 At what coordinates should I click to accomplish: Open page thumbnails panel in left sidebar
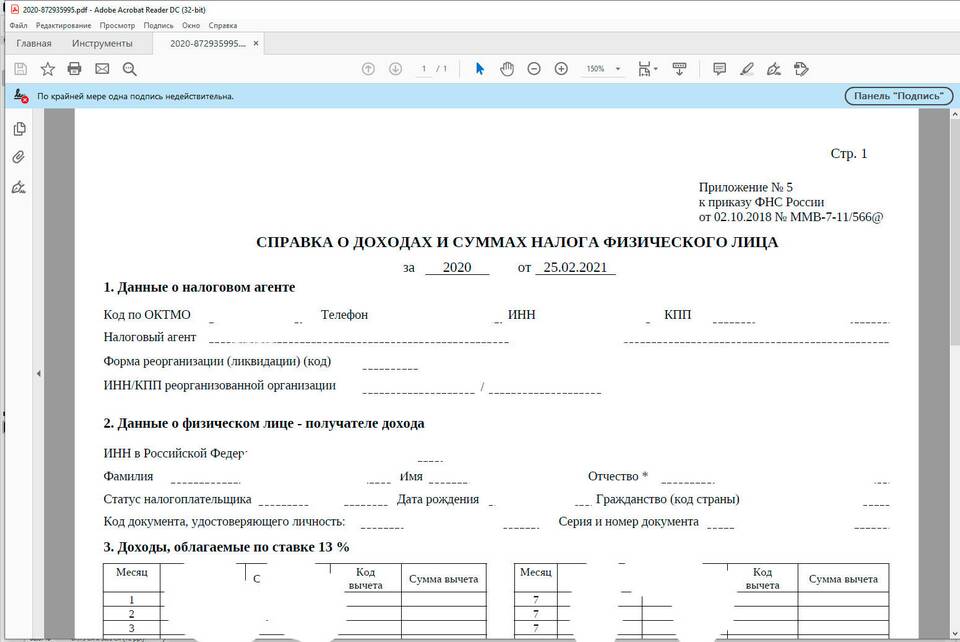[x=19, y=129]
